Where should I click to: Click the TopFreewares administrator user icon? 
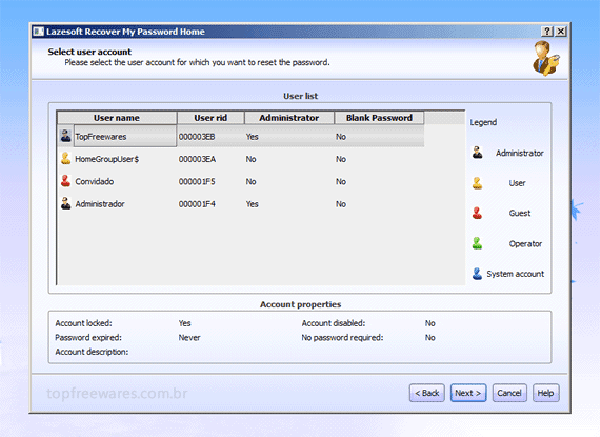coord(66,136)
